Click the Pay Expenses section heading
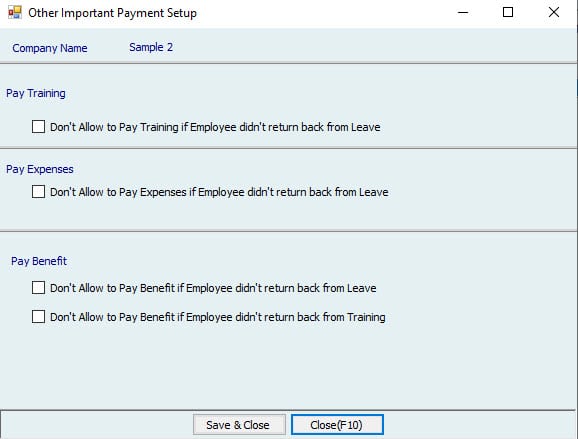 (40, 169)
